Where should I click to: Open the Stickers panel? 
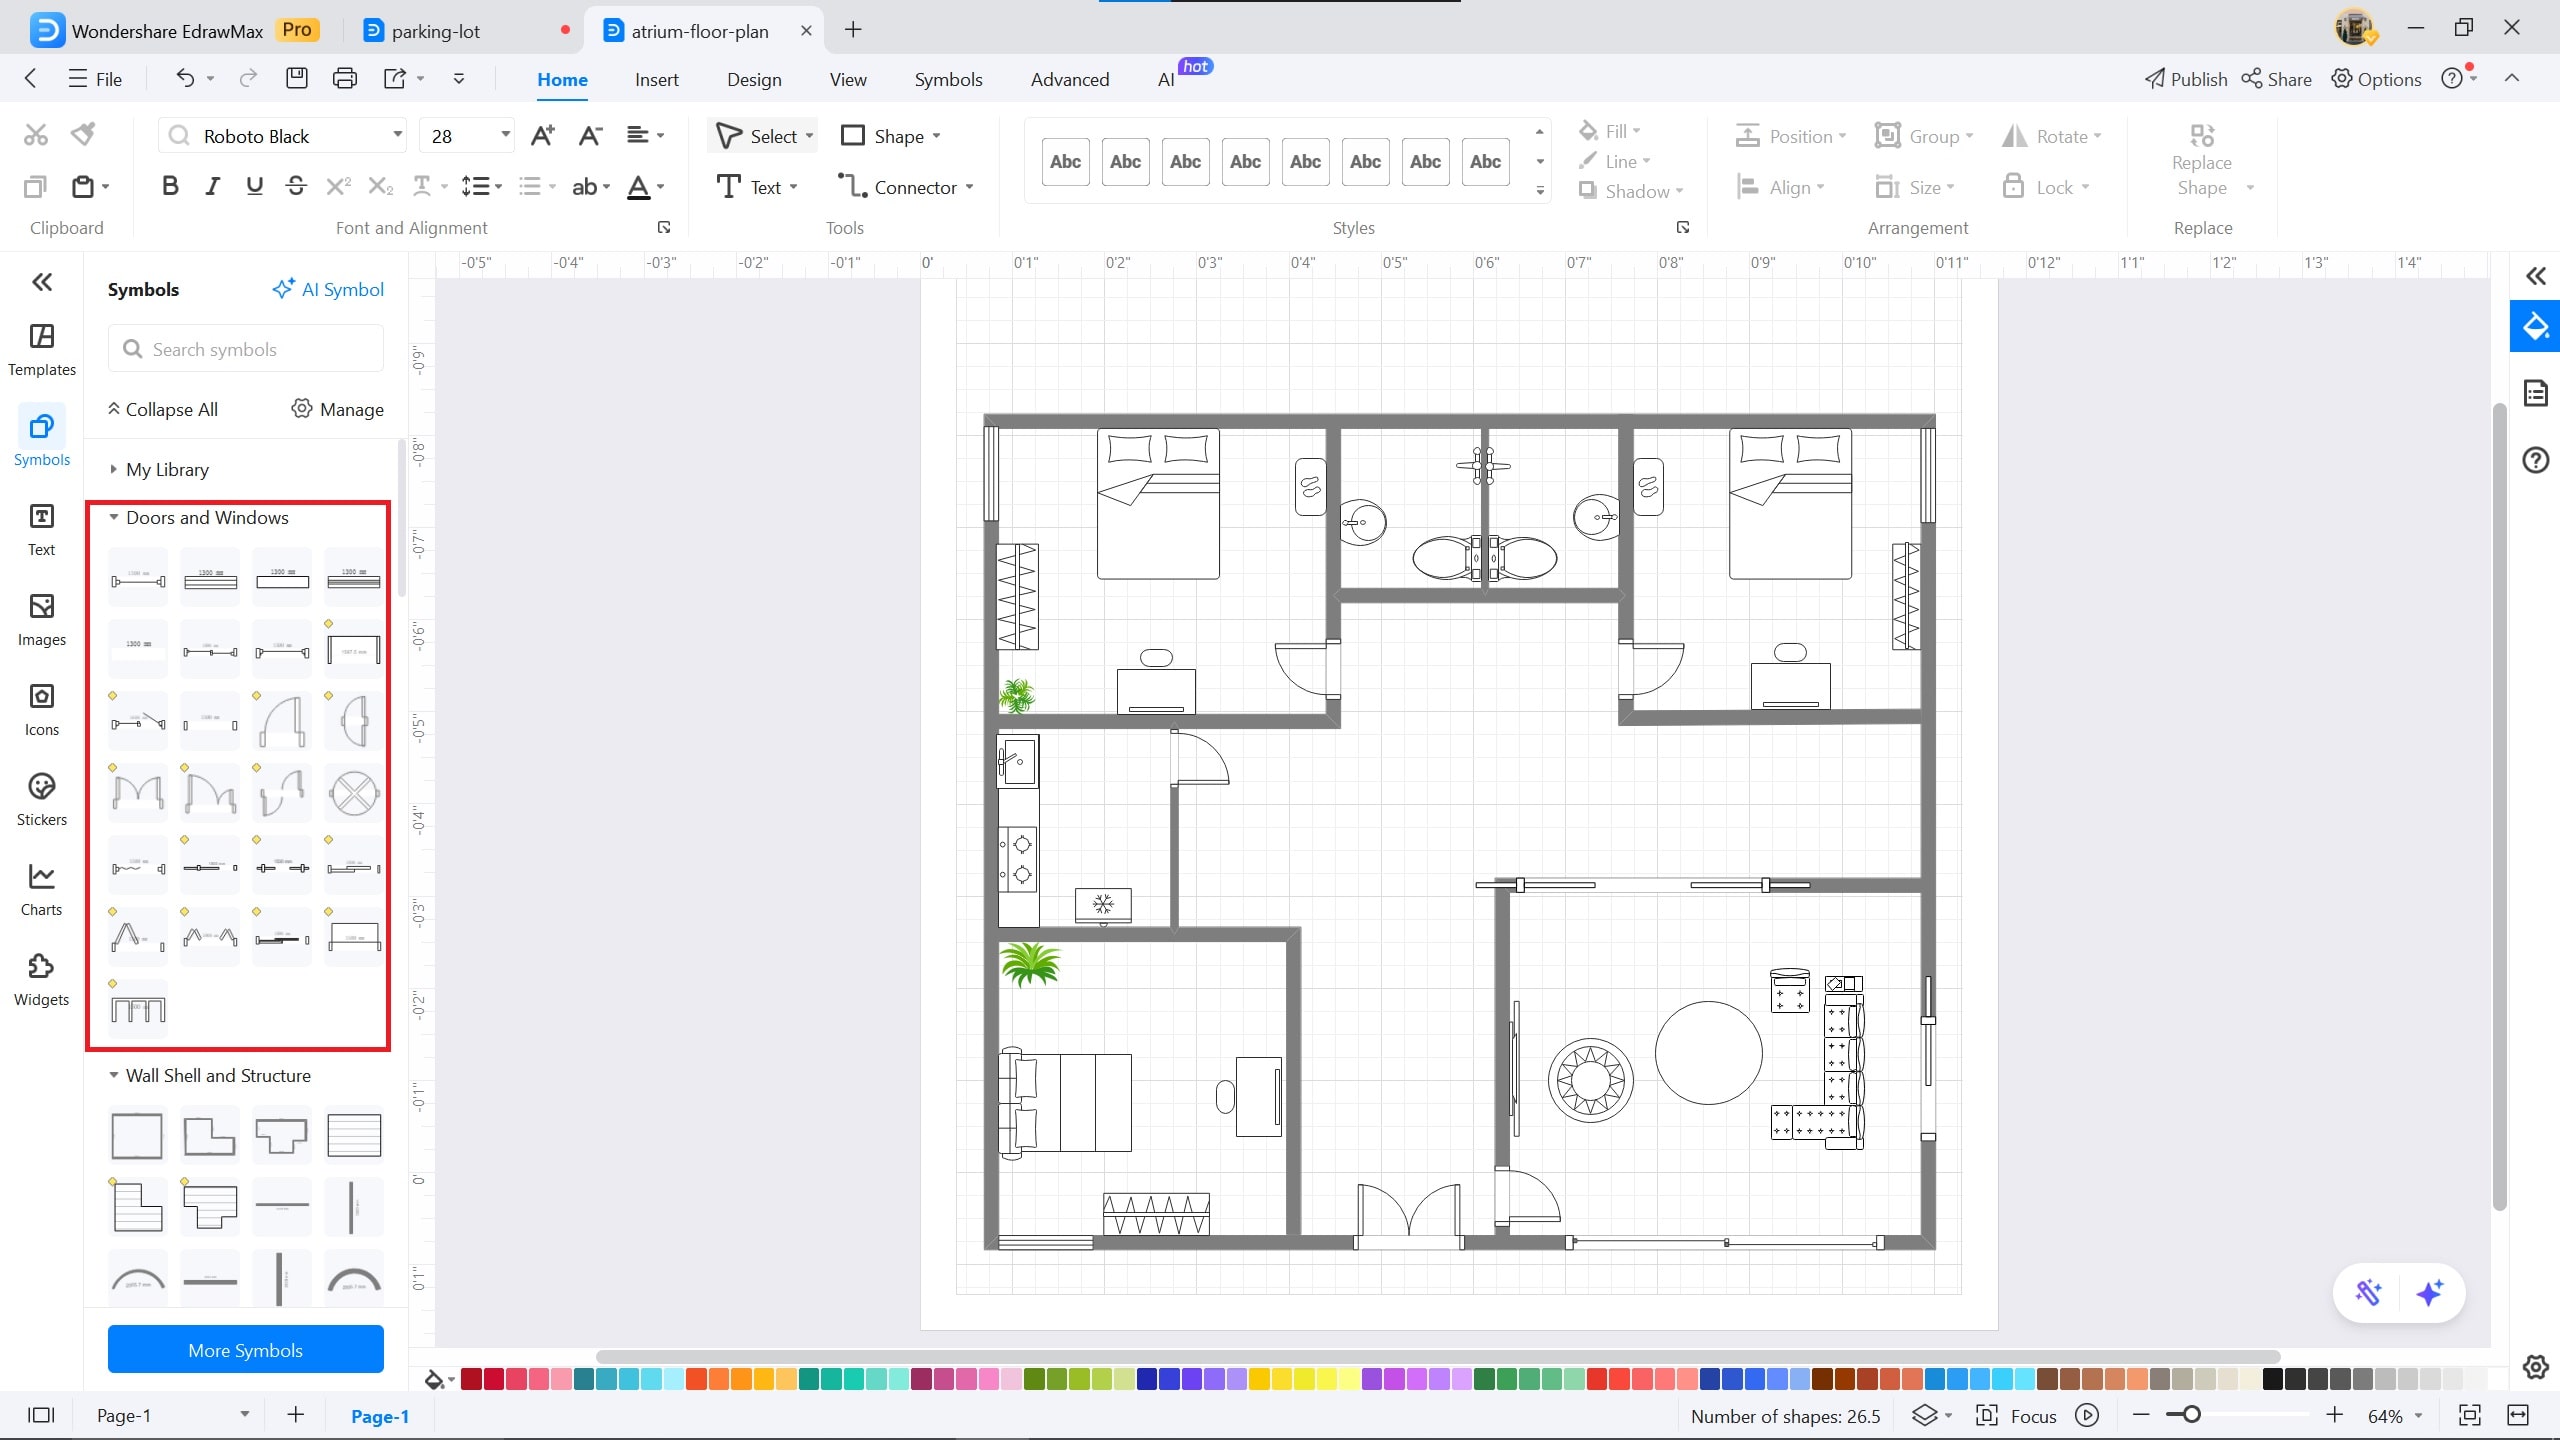[x=41, y=797]
